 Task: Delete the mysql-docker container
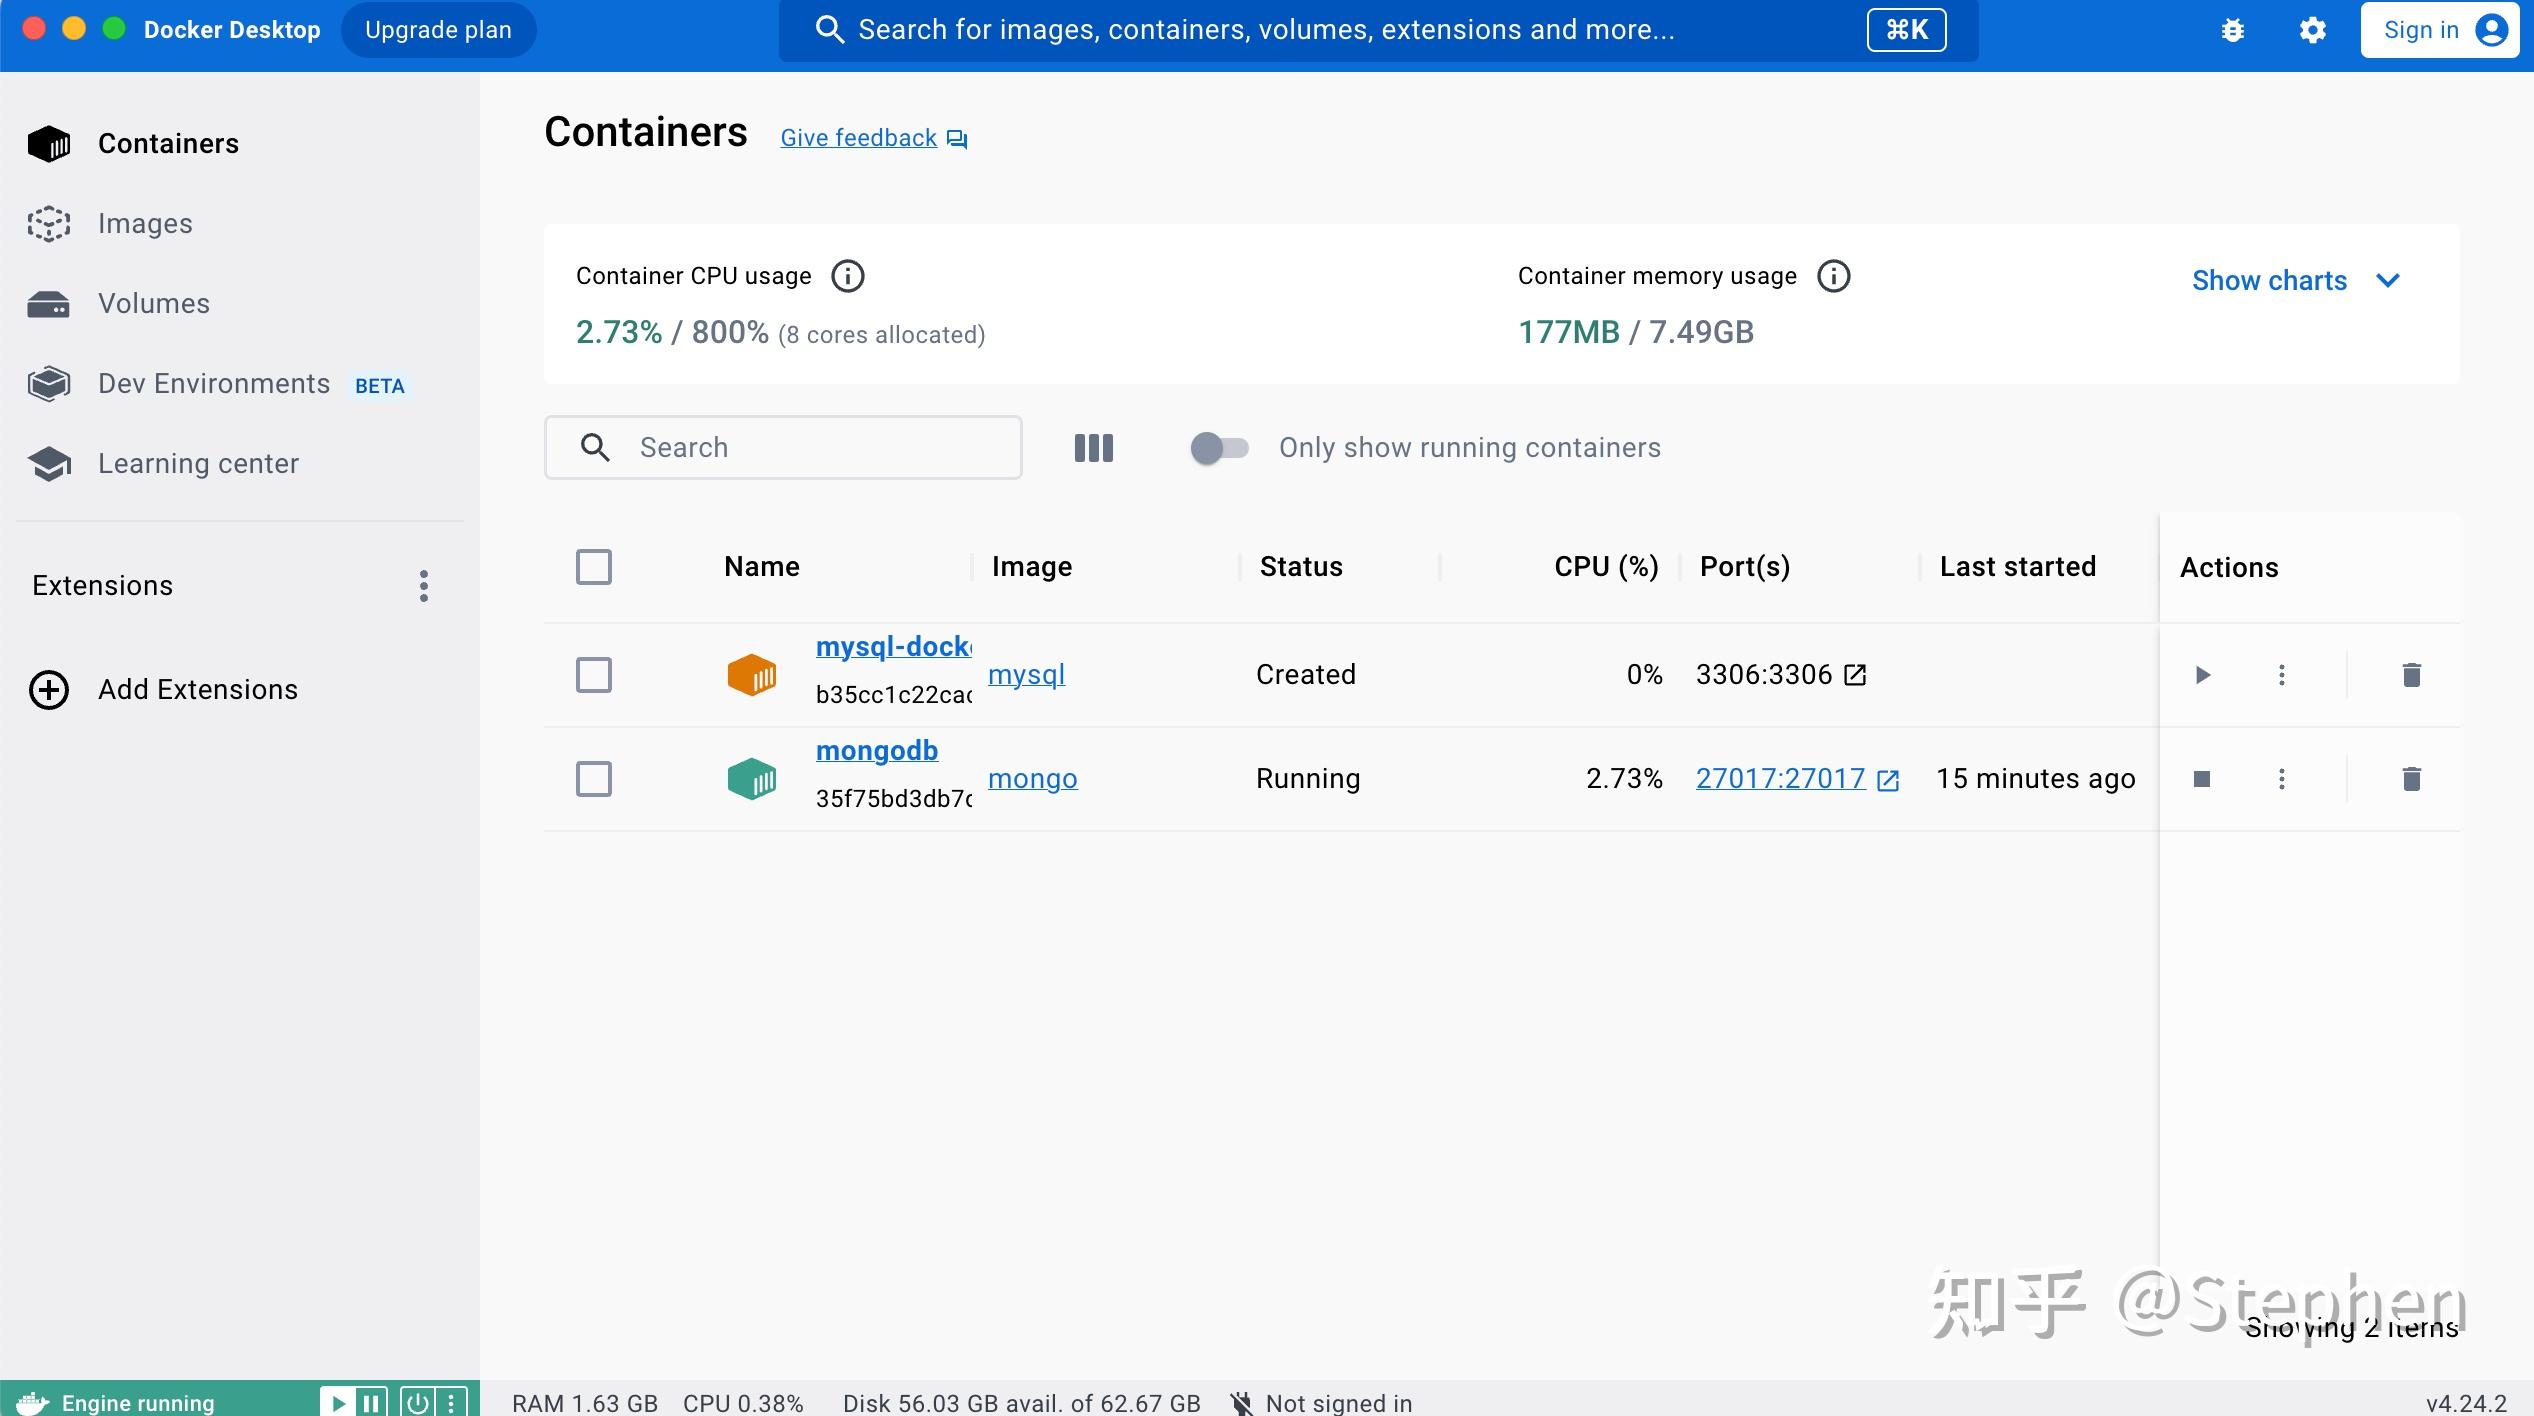[2412, 675]
